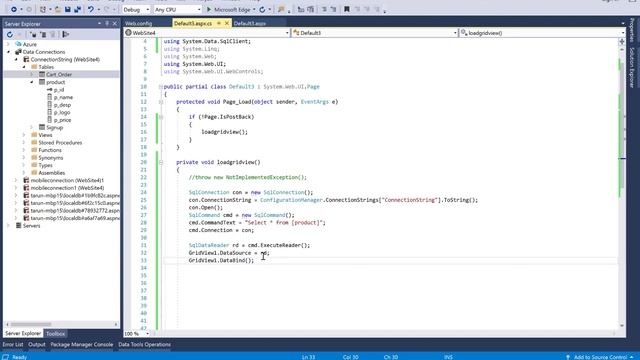Expand the Signup table node
Viewport: 640px width, 360px height.
point(32,127)
